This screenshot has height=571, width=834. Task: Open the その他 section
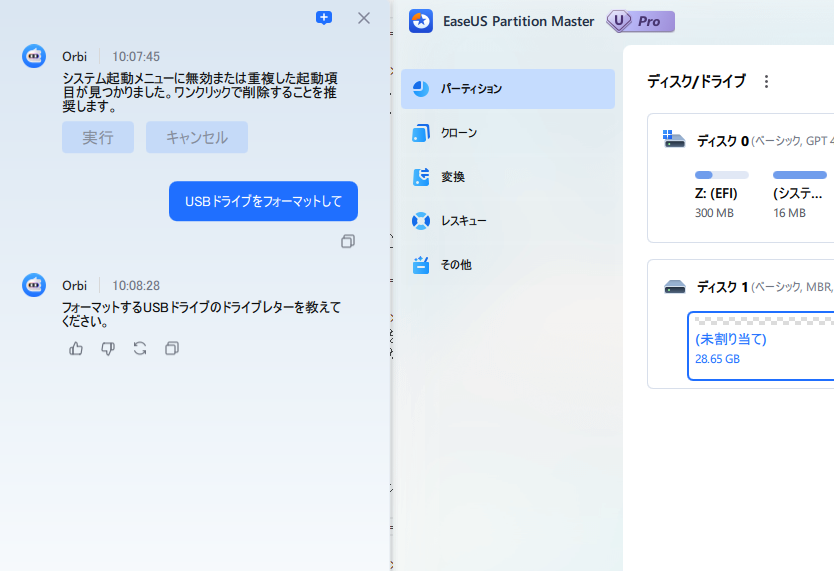click(x=508, y=265)
